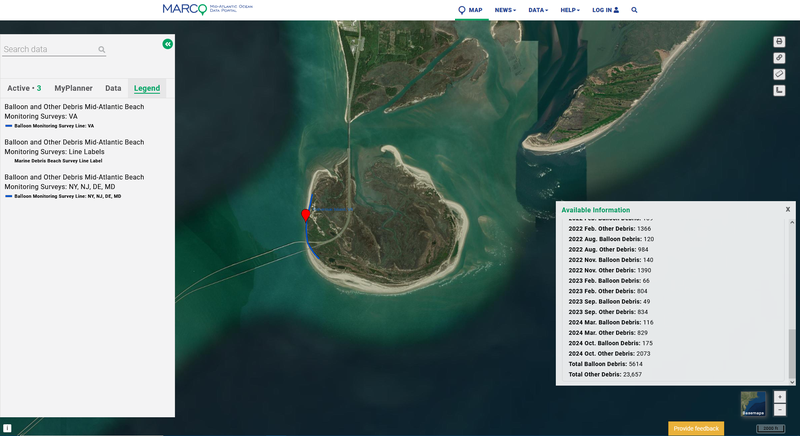Click '2023 Sep. Balloon Debris: 49' row
The image size is (800, 436).
point(609,301)
